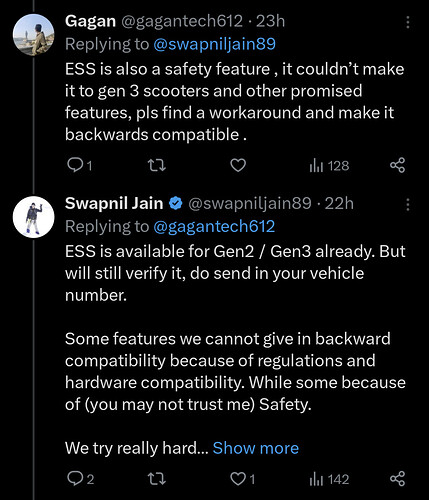Open @swapniljain89 mention link in Gagan's tweet
This screenshot has height=500, width=429.
click(214, 44)
